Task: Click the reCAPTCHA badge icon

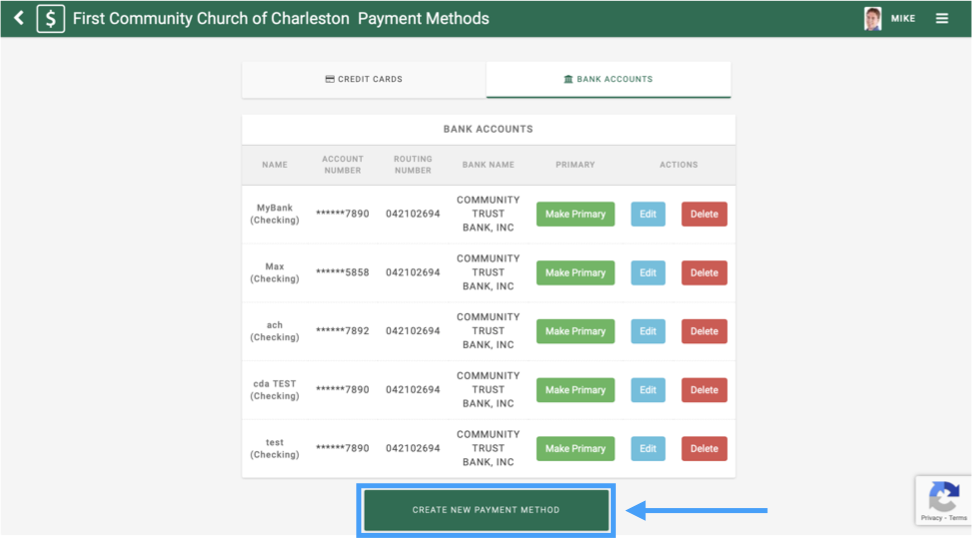Action: coord(944,496)
